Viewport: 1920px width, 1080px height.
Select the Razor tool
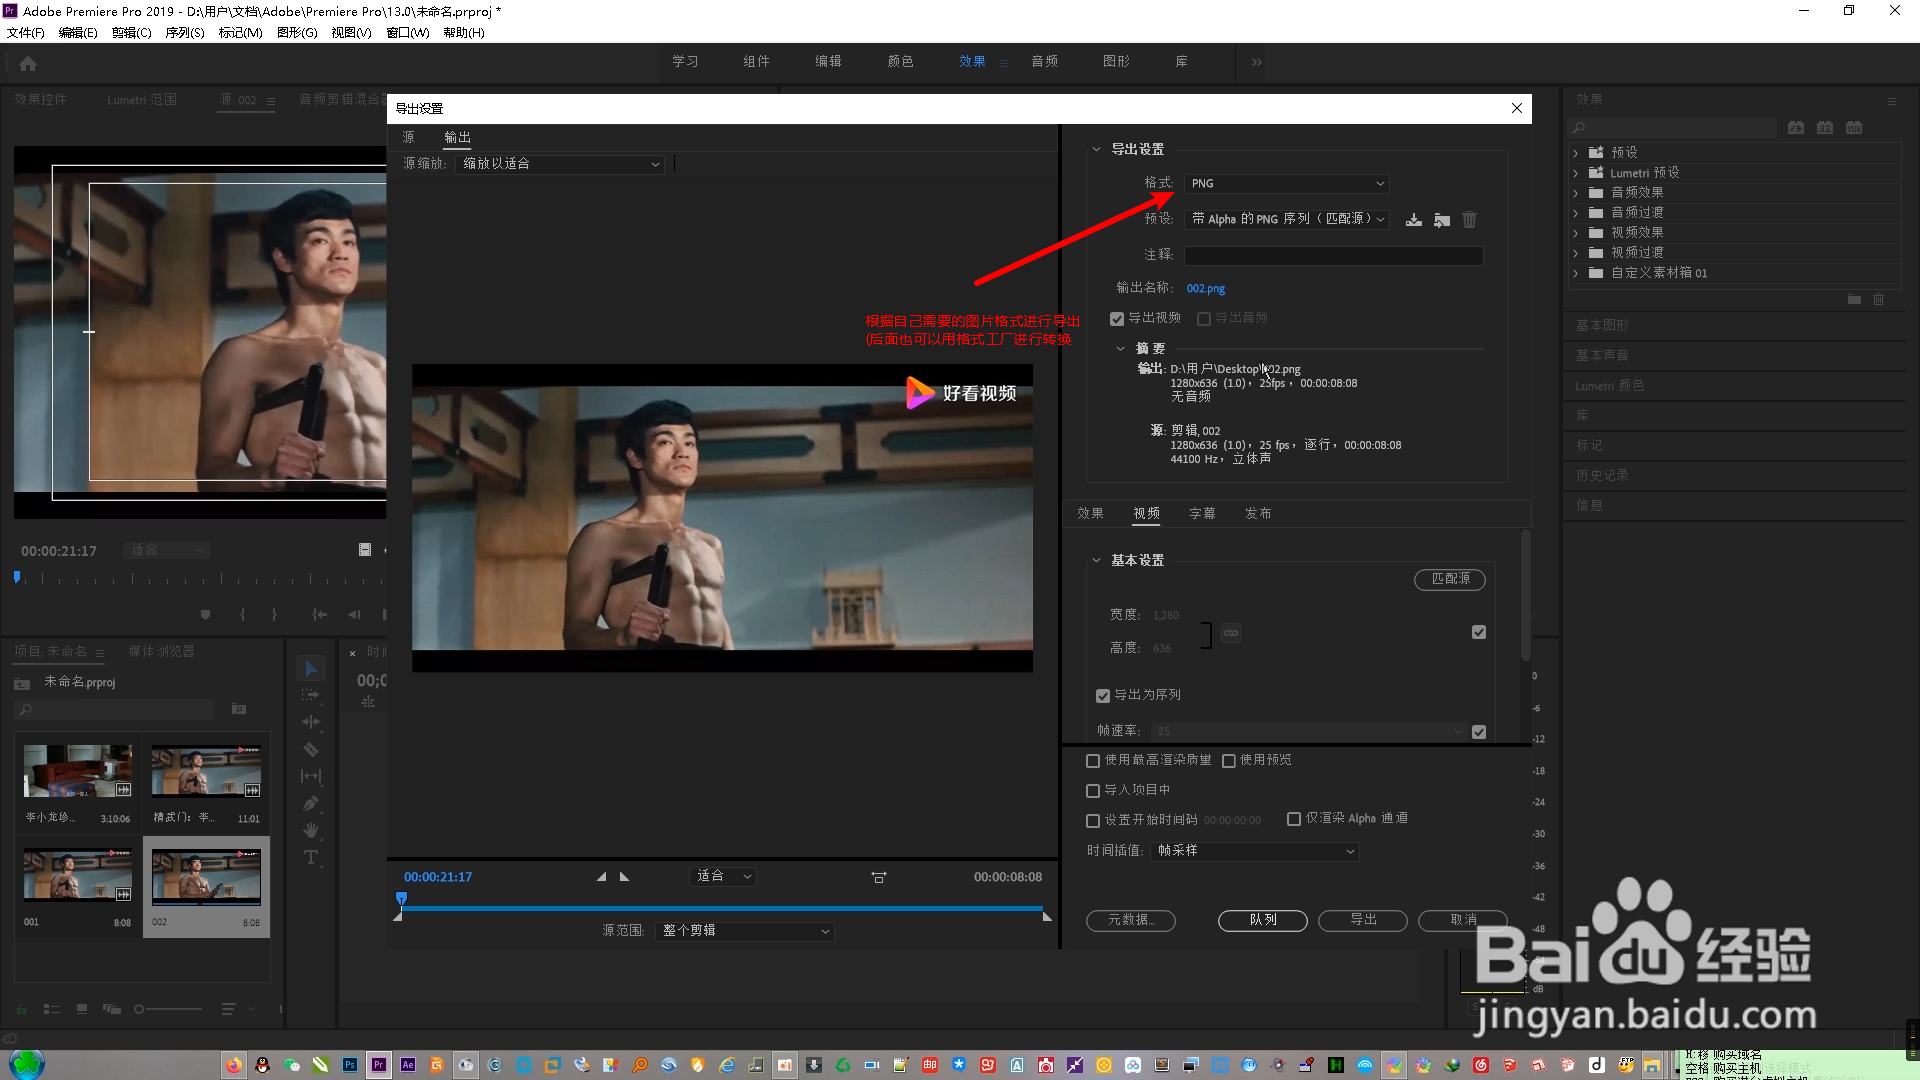click(x=311, y=749)
